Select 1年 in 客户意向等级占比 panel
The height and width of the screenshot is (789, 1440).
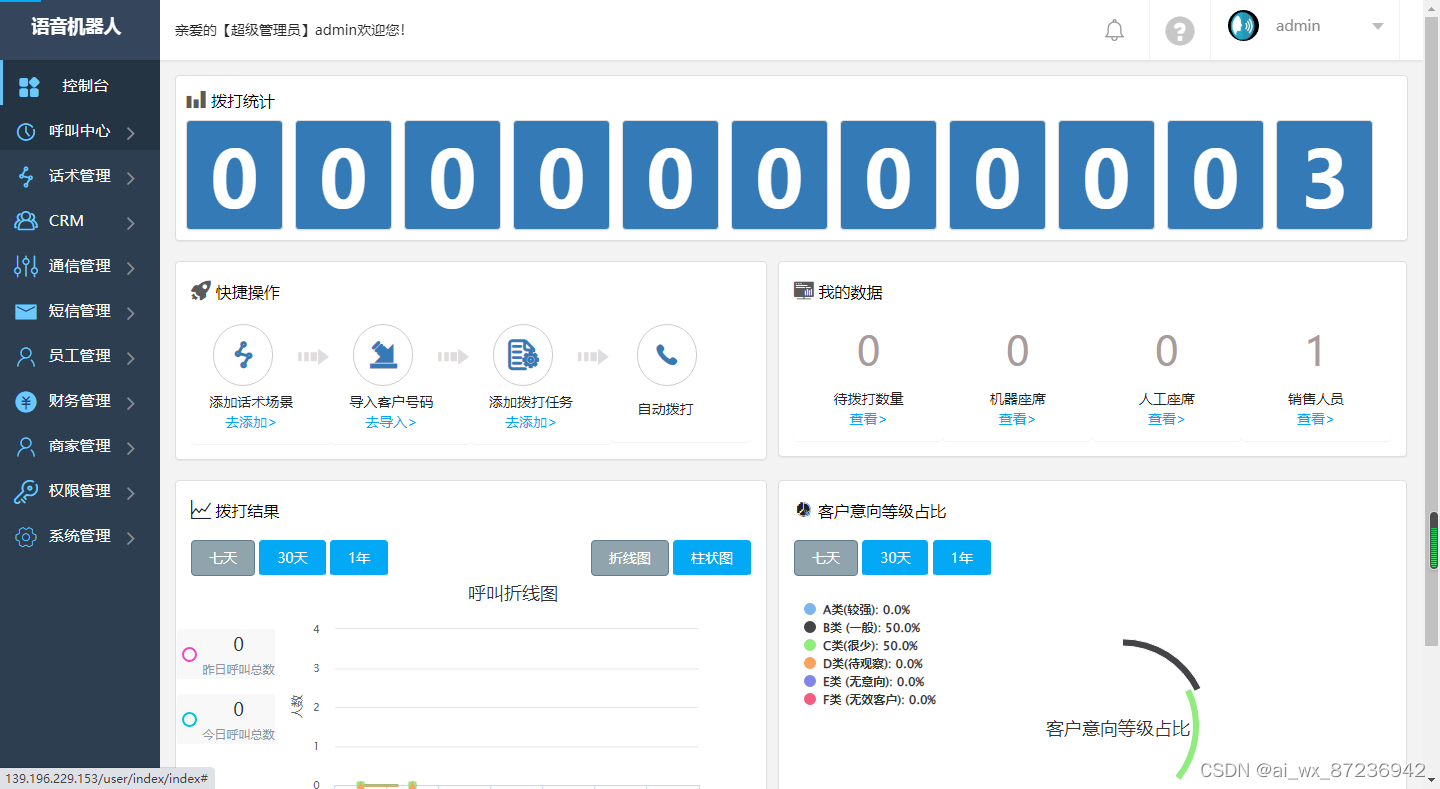point(962,558)
